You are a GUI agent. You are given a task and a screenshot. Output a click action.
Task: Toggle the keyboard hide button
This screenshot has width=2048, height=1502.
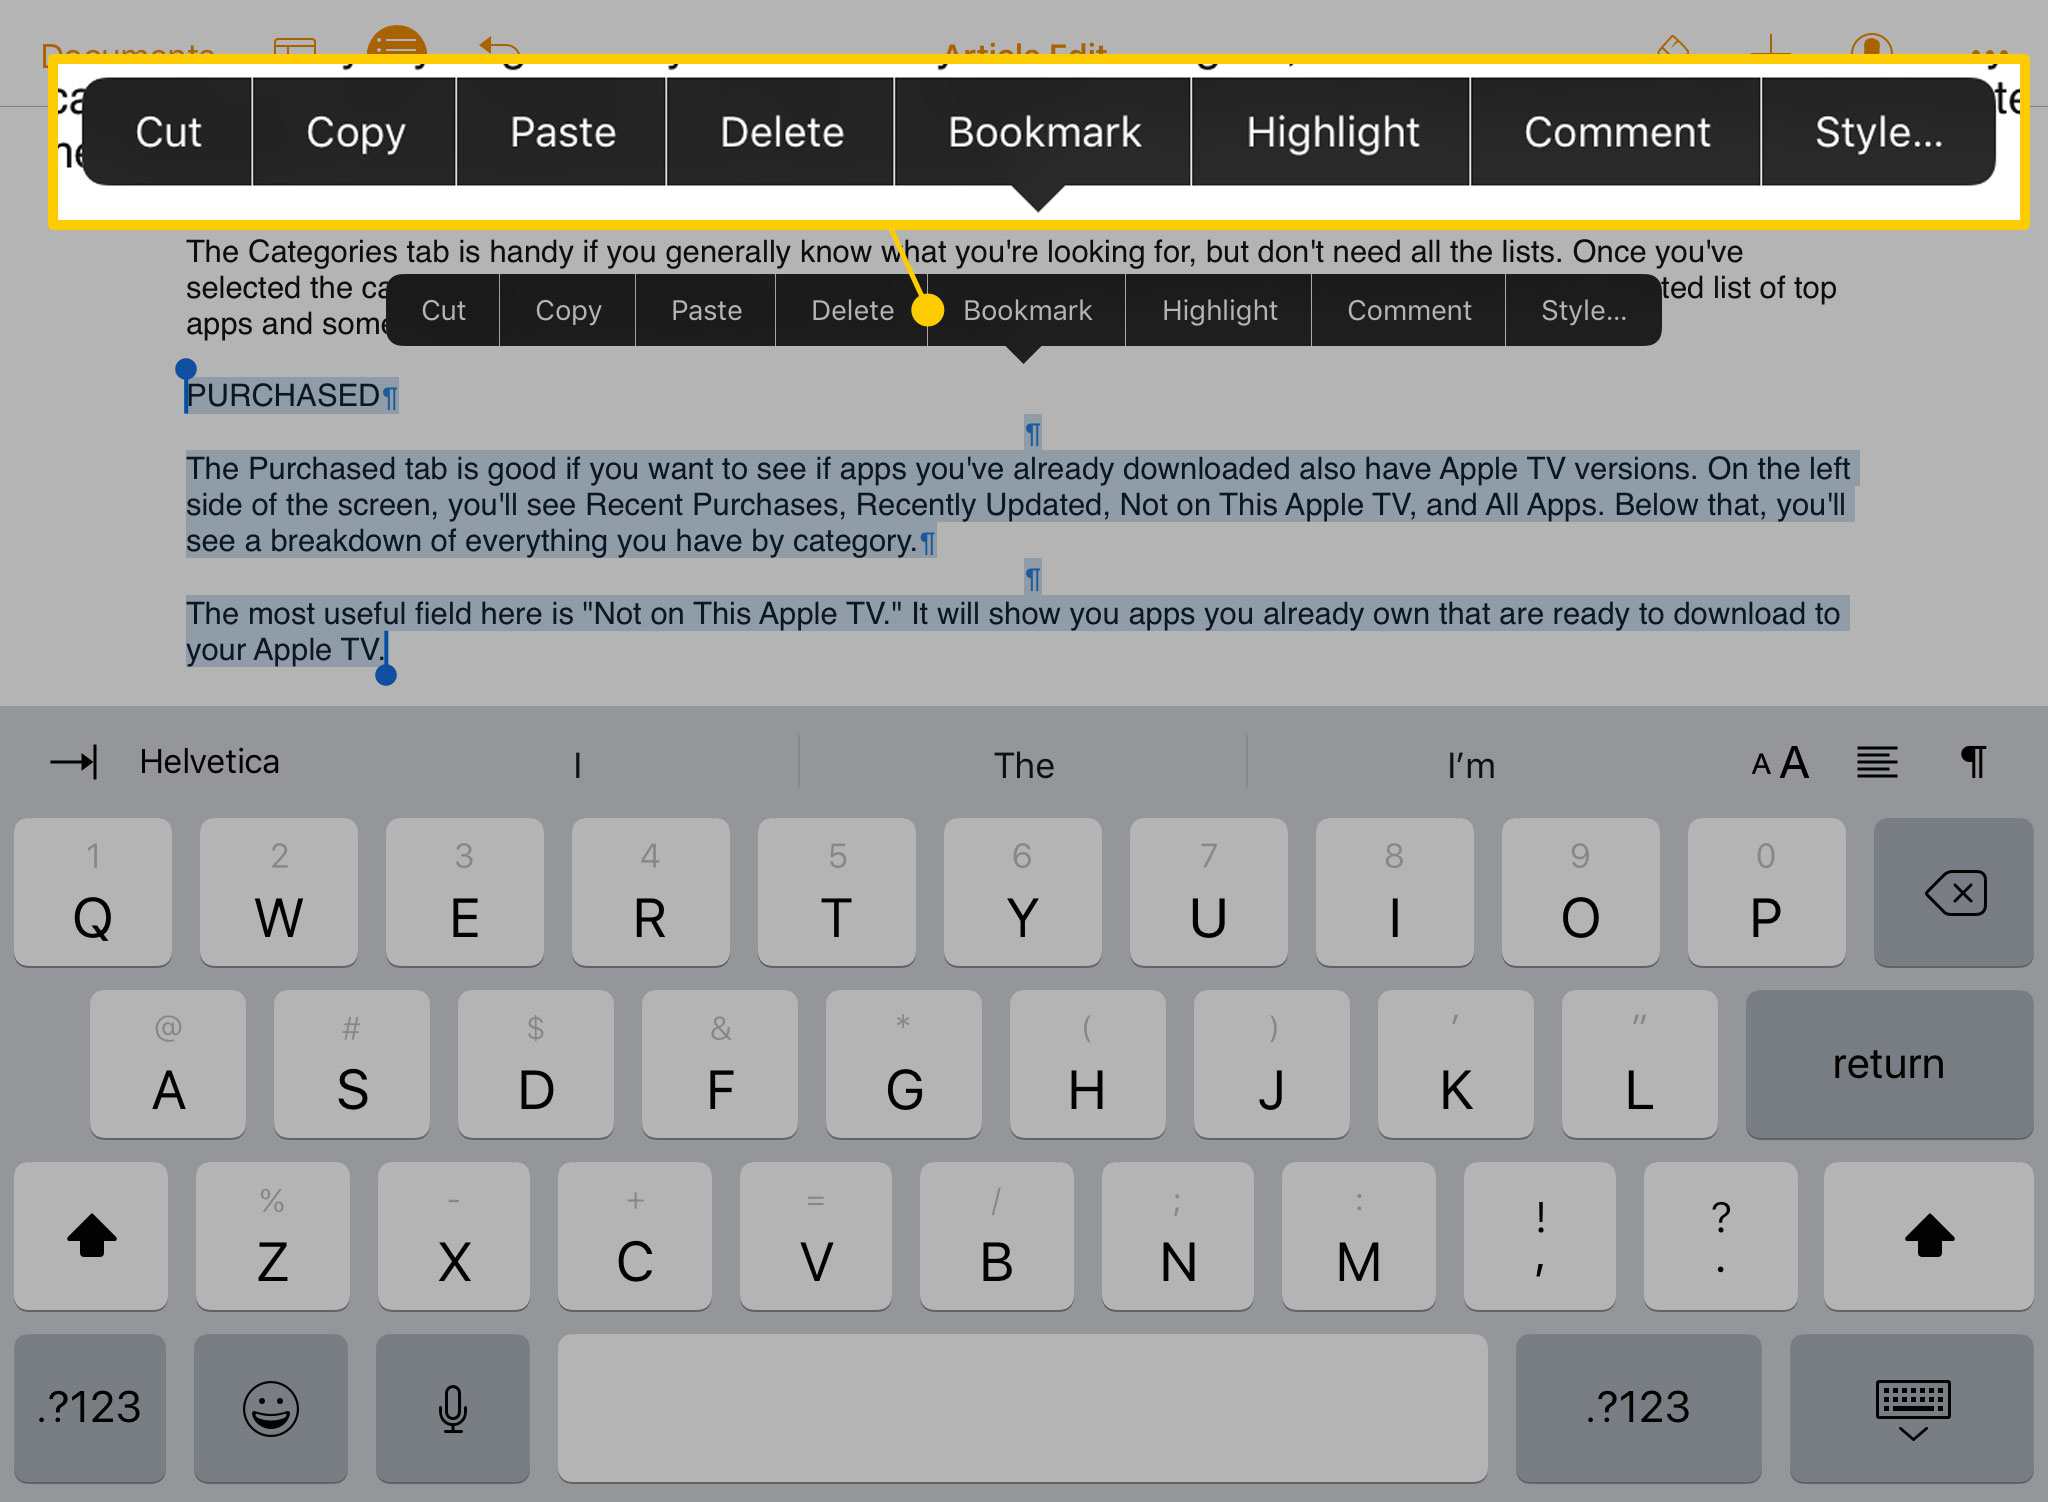pyautogui.click(x=1914, y=1405)
